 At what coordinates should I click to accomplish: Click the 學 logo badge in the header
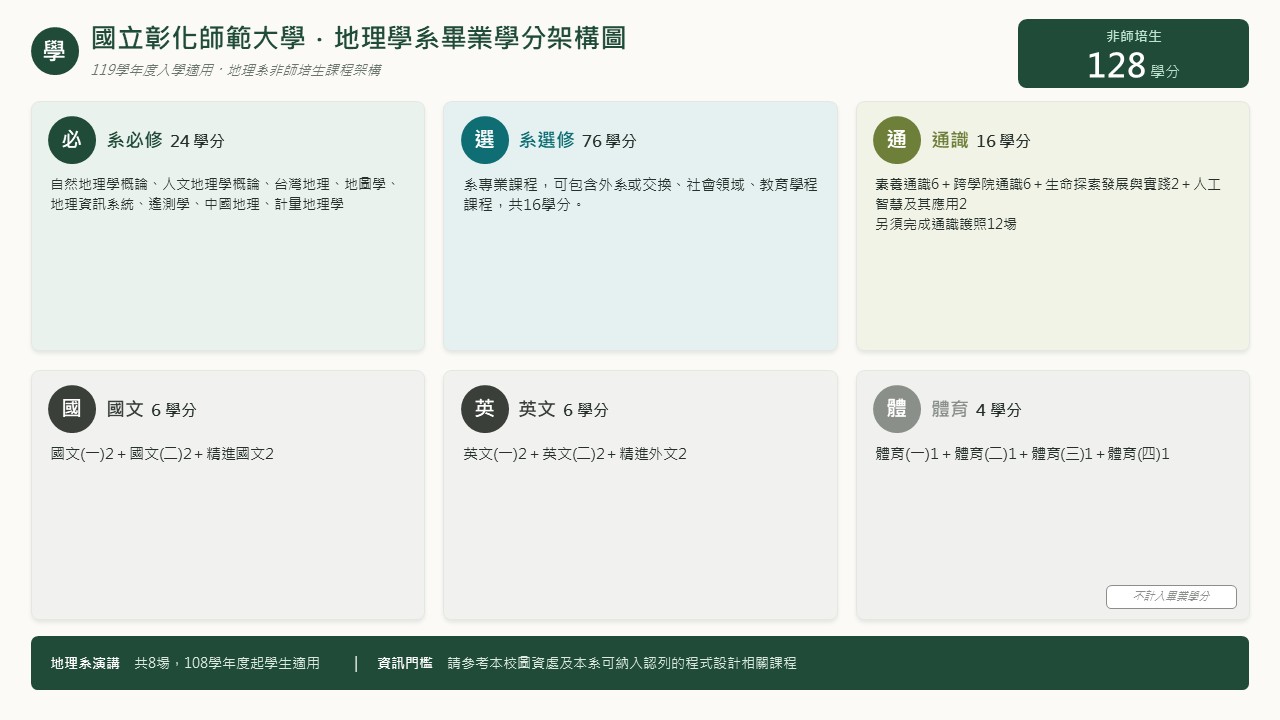55,51
